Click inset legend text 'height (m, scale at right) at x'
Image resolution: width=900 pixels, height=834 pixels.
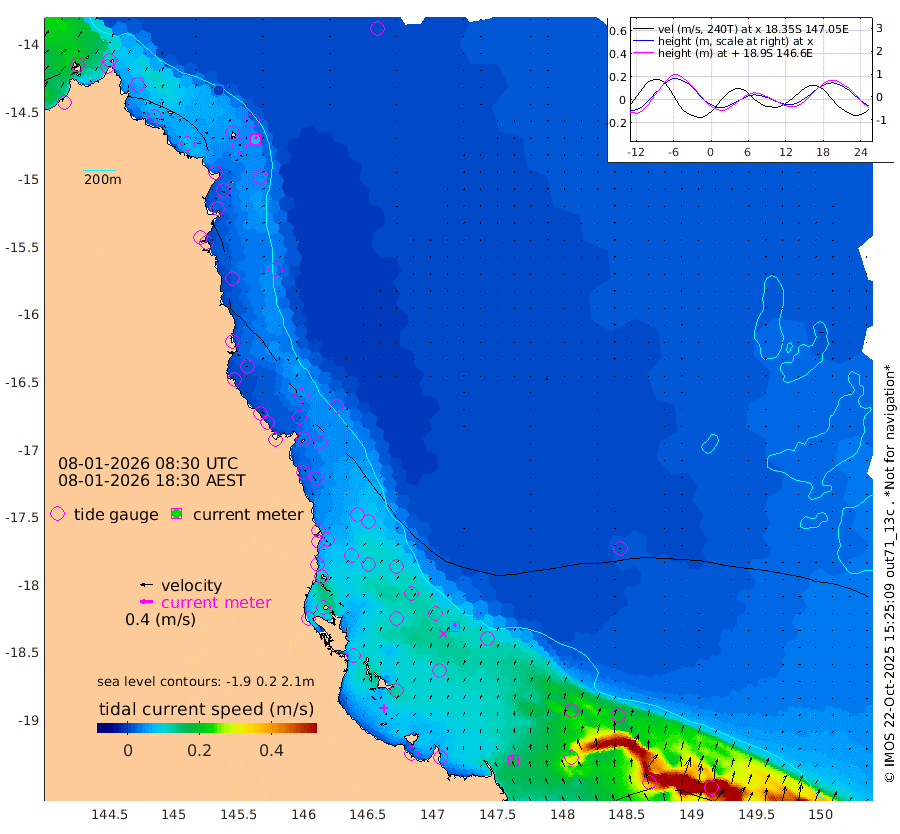pyautogui.click(x=735, y=41)
